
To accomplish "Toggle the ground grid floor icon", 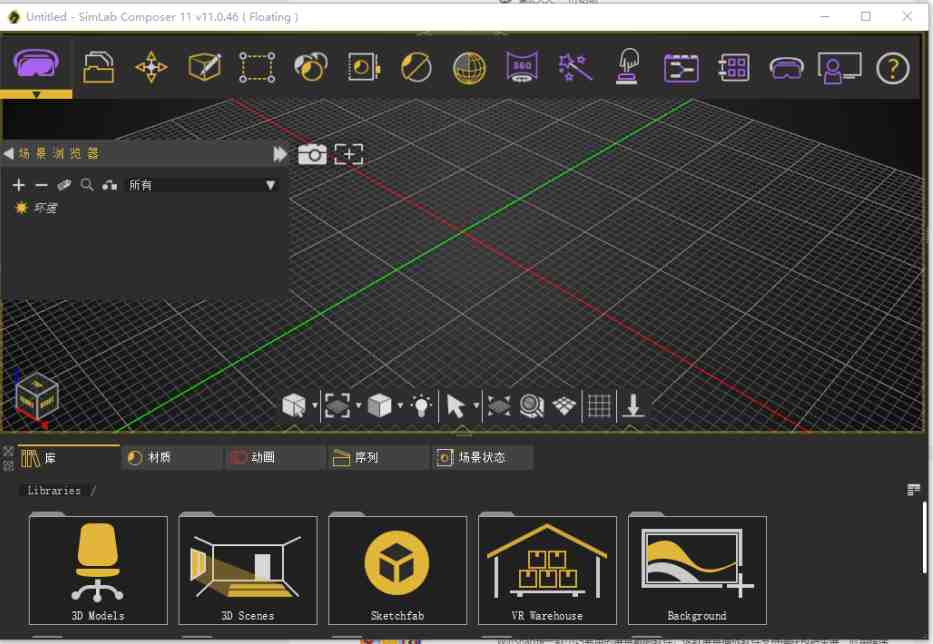I will point(565,404).
